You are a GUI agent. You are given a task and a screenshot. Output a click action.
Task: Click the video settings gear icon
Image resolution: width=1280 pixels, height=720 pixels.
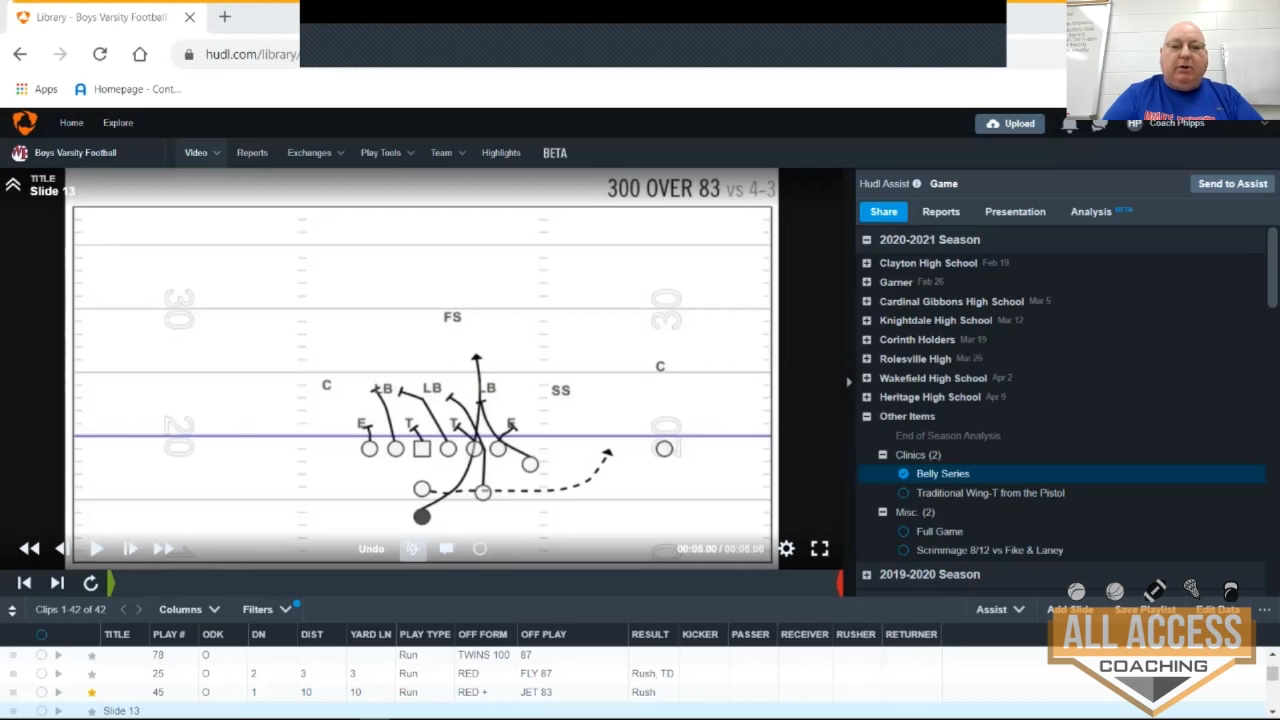point(787,548)
